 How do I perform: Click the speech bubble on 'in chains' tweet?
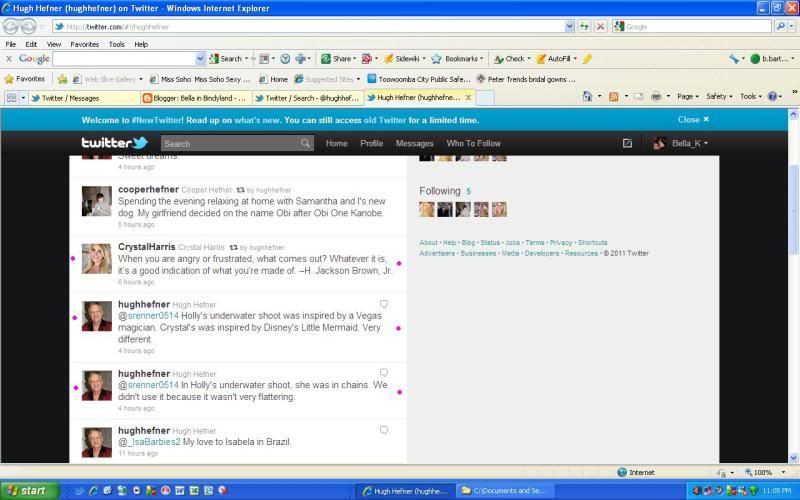pos(384,373)
